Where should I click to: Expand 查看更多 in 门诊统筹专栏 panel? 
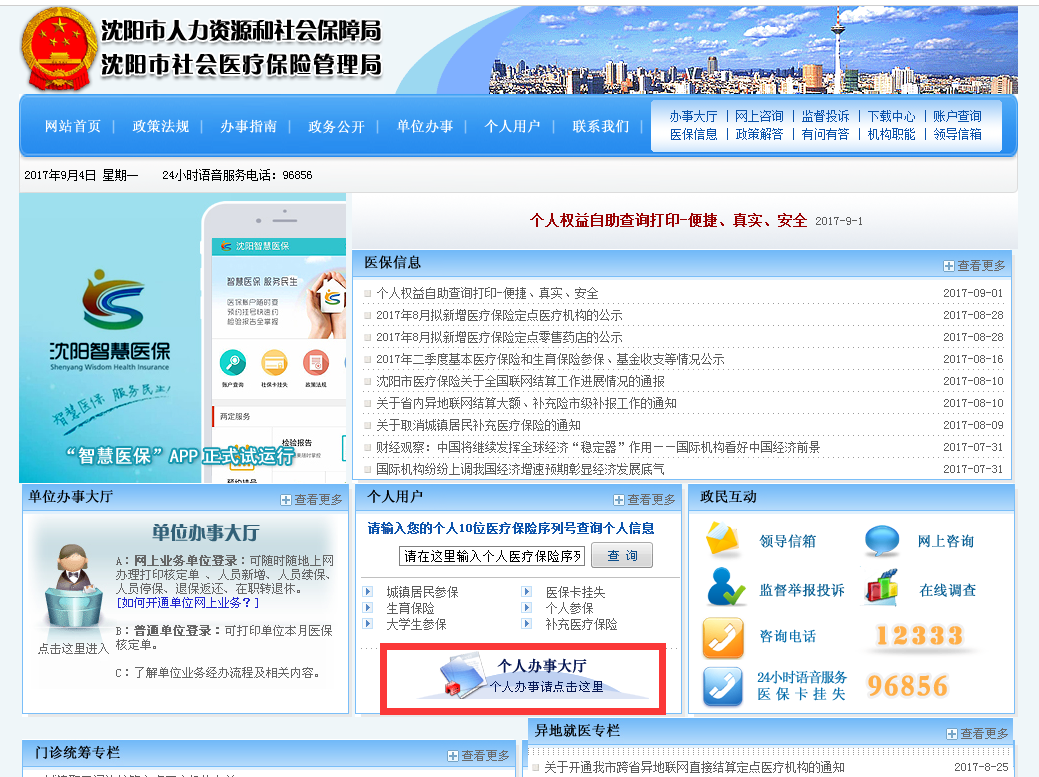tap(478, 755)
